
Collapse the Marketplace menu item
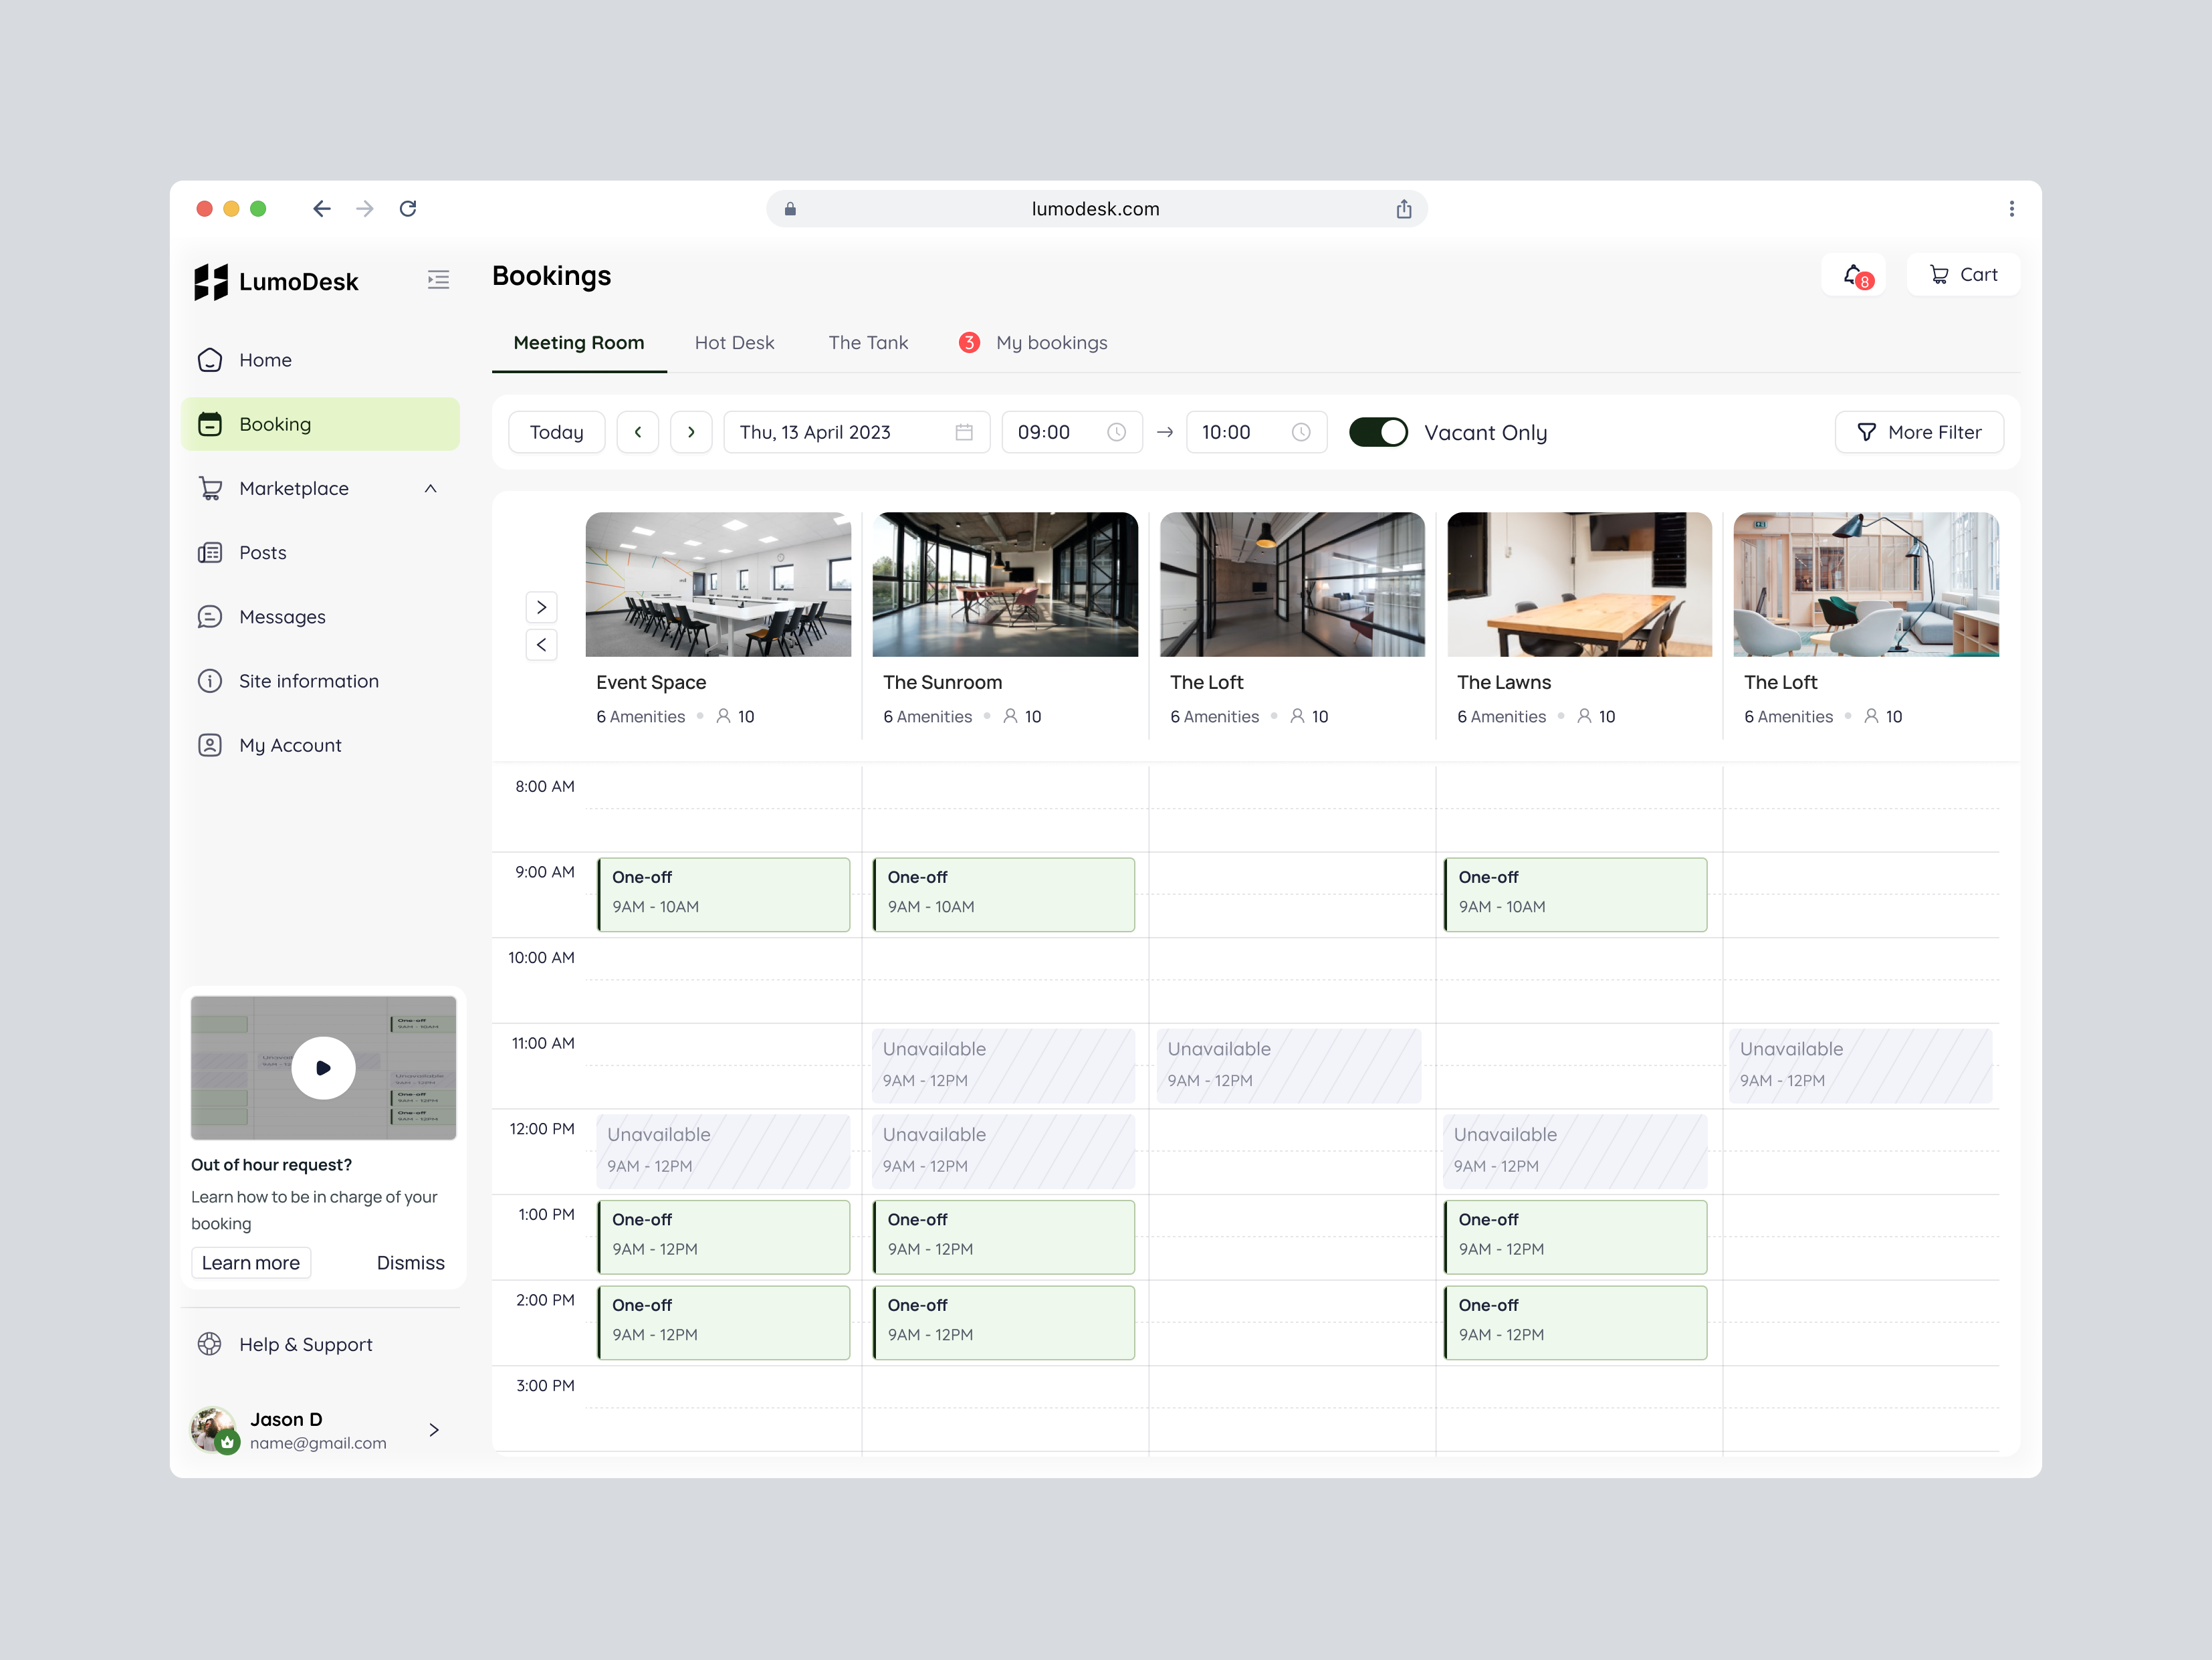[430, 488]
